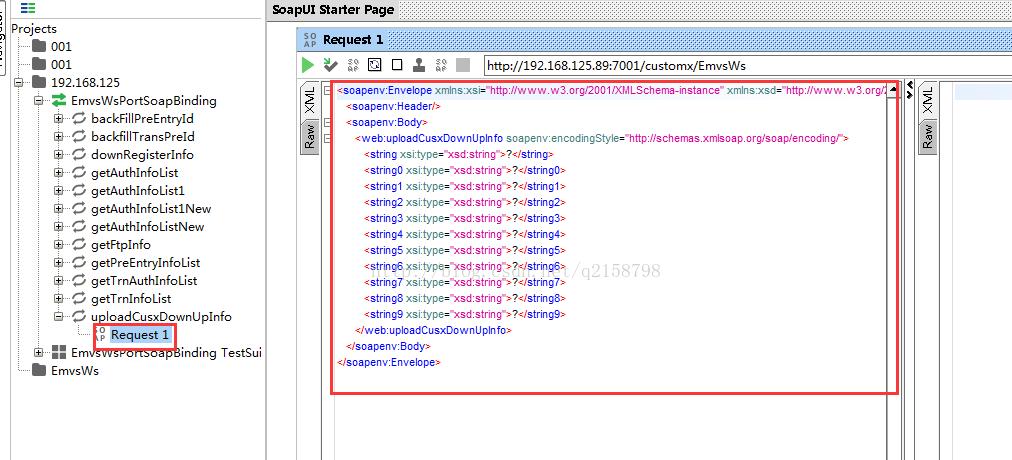Select the getAuthInfoList operation label
The image size is (1012, 460).
pyautogui.click(x=135, y=172)
